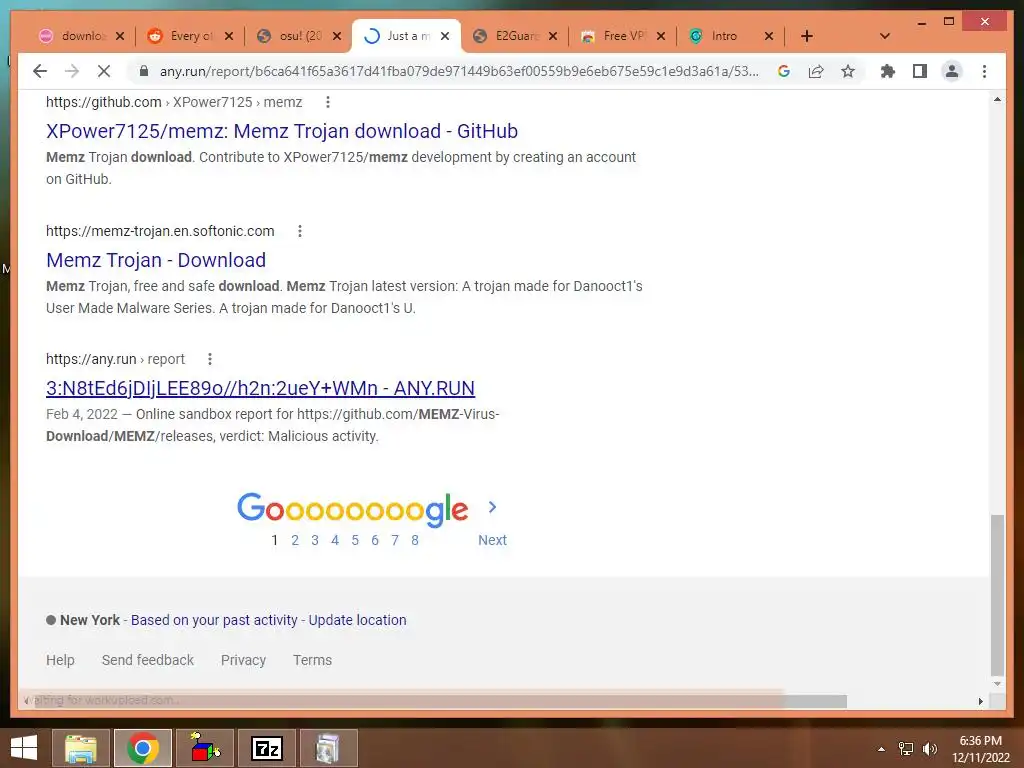Open 'Memz Trojan - Download' result

pyautogui.click(x=155, y=260)
